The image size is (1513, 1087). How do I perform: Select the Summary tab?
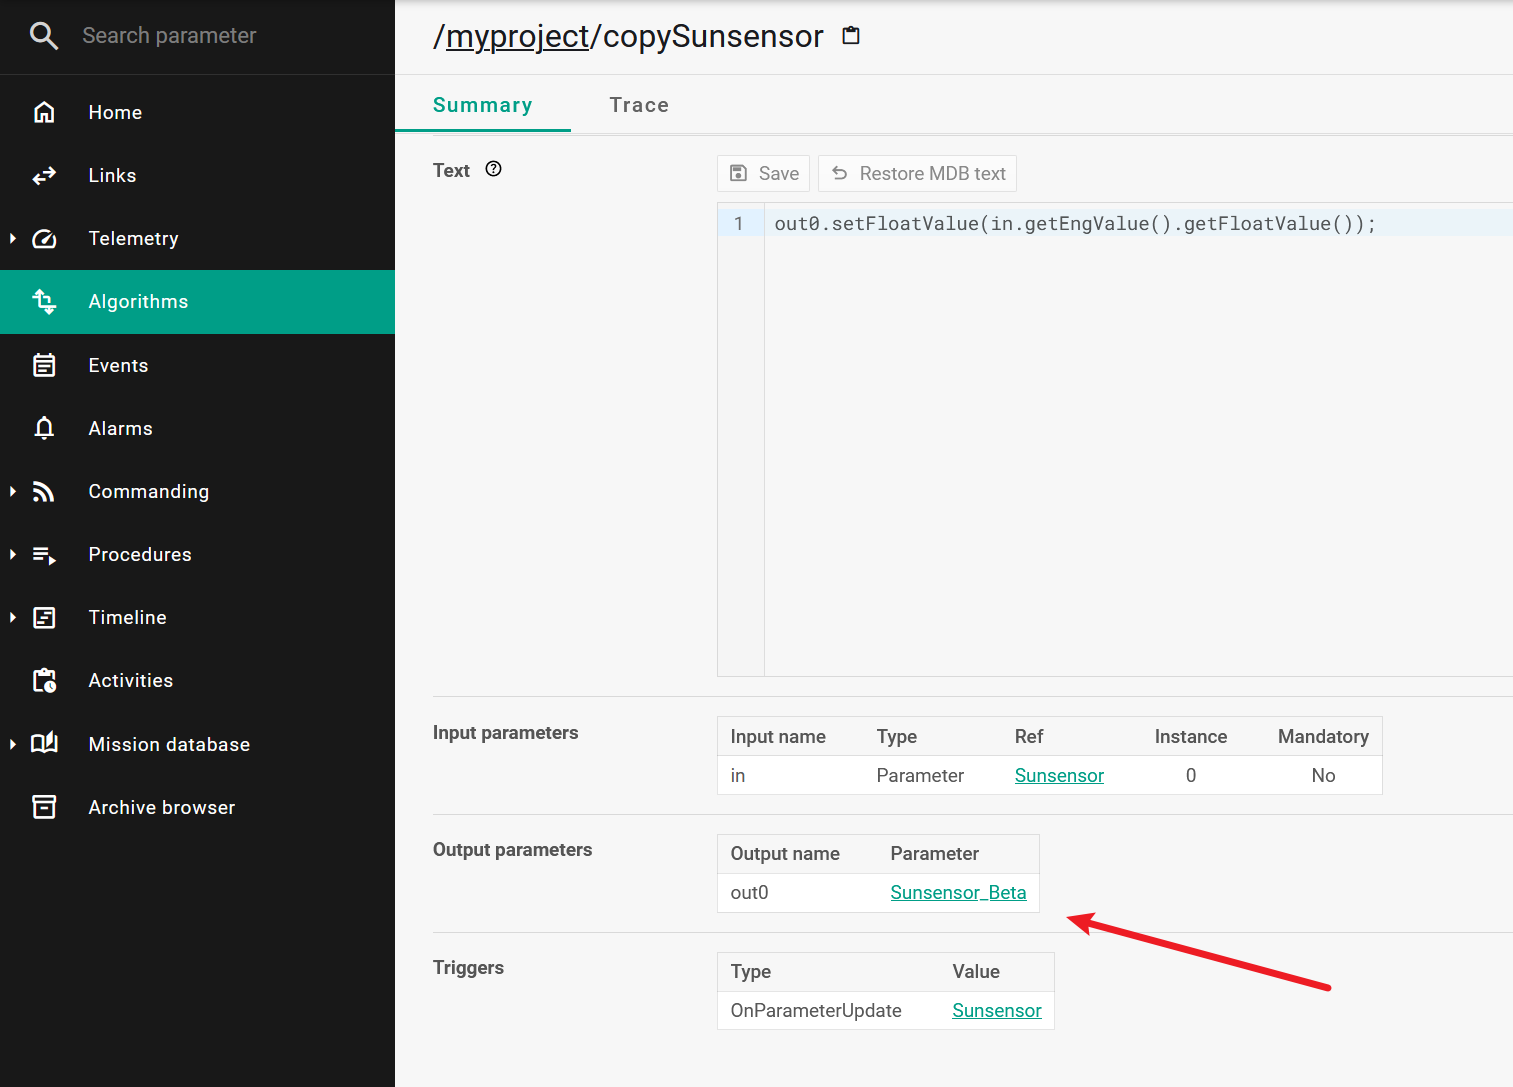[482, 105]
